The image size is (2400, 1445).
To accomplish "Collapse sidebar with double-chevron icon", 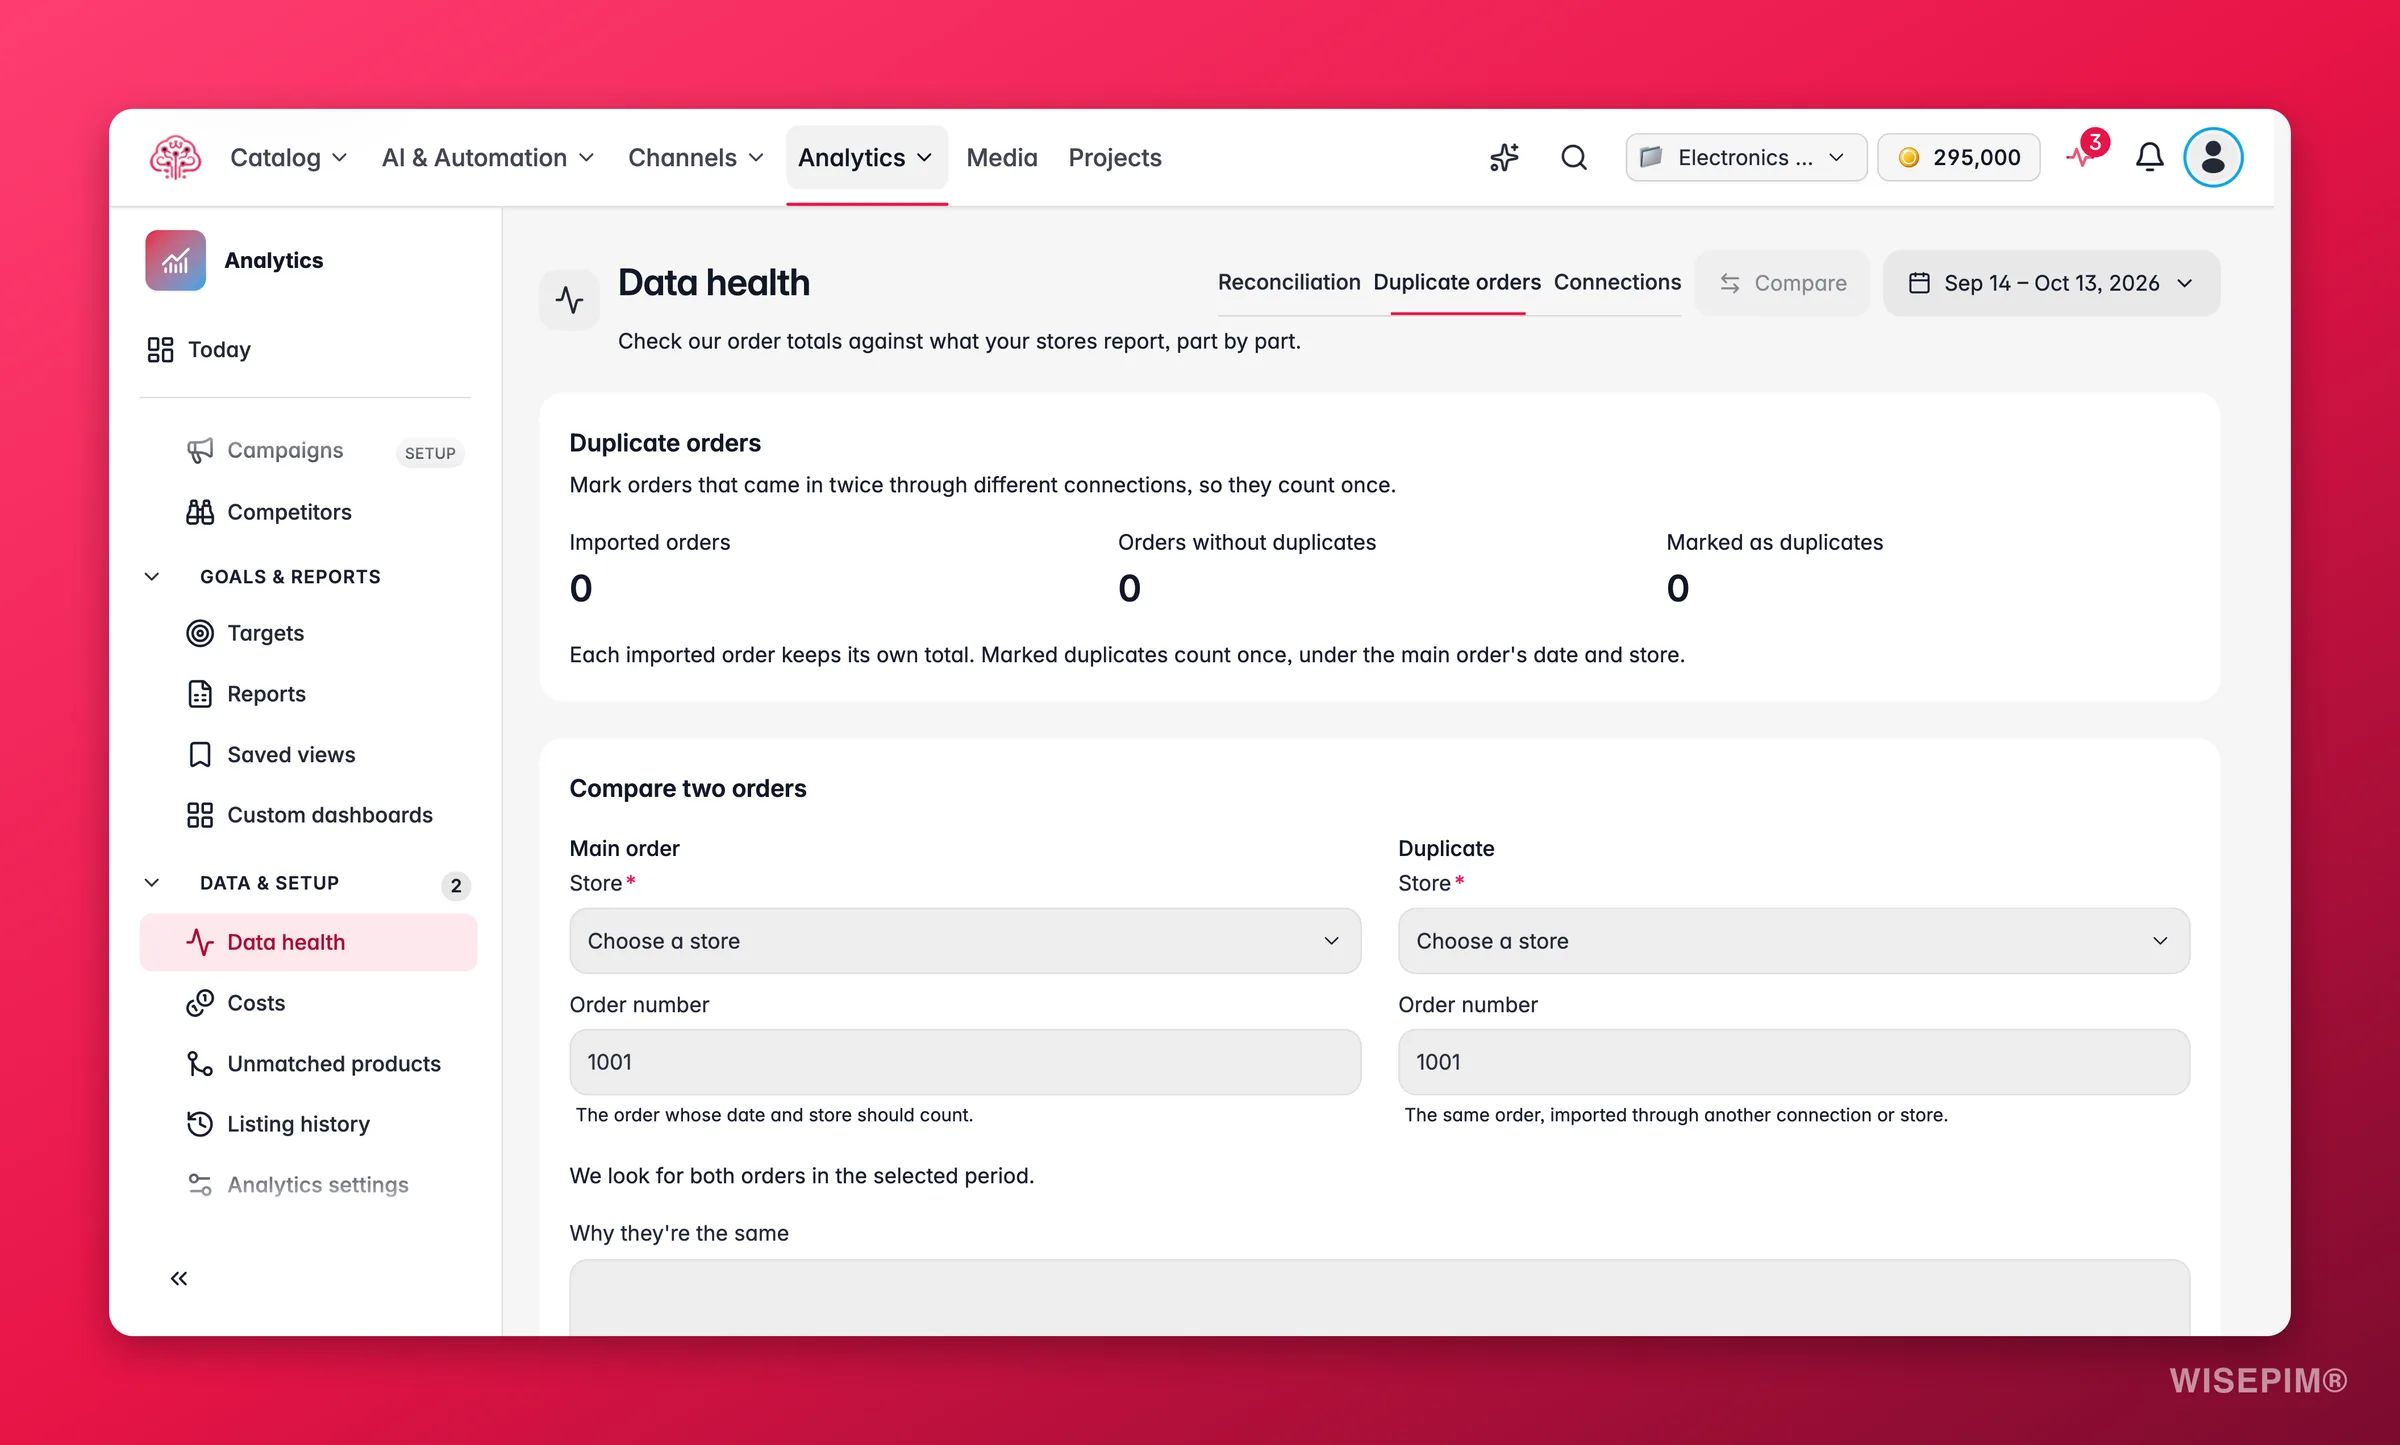I will point(179,1278).
